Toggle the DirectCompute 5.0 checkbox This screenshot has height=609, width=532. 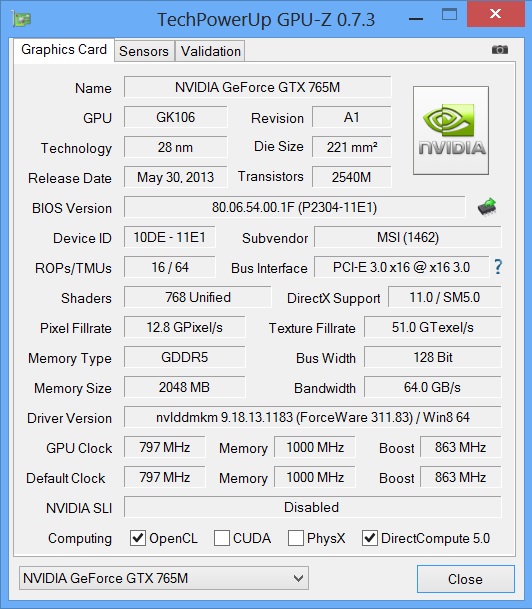(369, 538)
